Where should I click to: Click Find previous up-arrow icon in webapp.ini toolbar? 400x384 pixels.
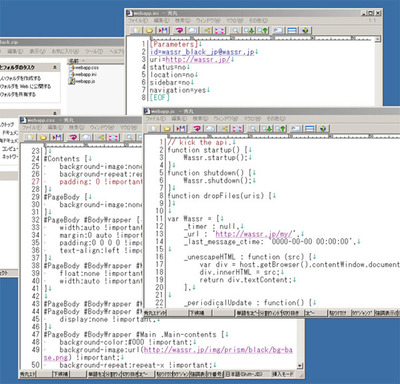(263, 31)
